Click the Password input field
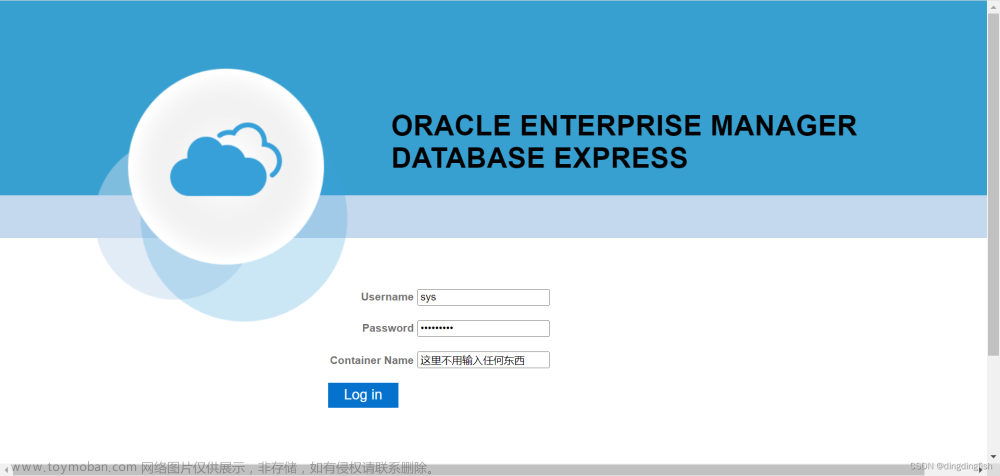The height and width of the screenshot is (476, 1000). point(483,329)
